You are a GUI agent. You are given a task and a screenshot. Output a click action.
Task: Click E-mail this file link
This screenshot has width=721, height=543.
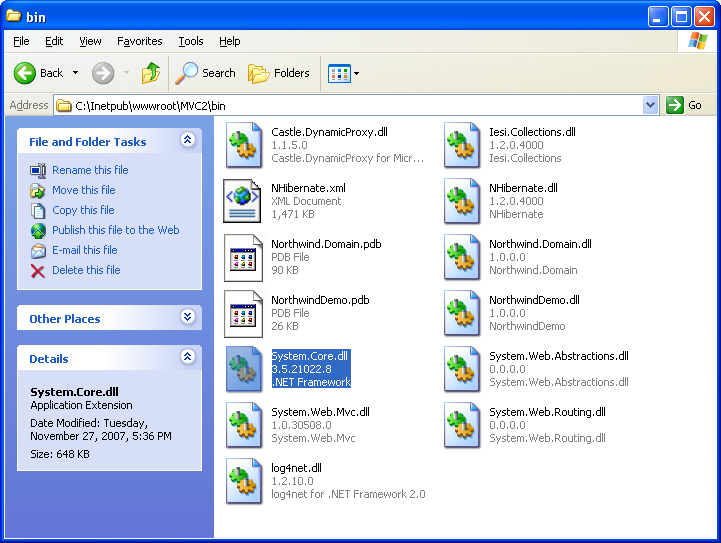point(85,250)
